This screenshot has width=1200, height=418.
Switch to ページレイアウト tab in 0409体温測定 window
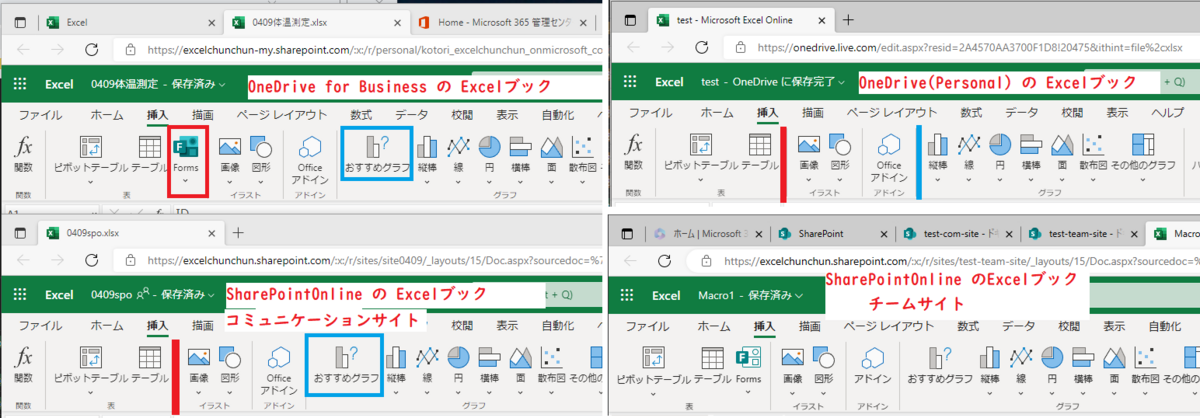(x=281, y=115)
